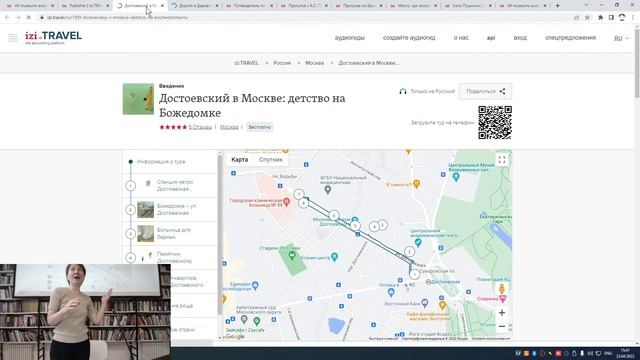
Task: Click the browser forward arrow
Action: tap(18, 18)
